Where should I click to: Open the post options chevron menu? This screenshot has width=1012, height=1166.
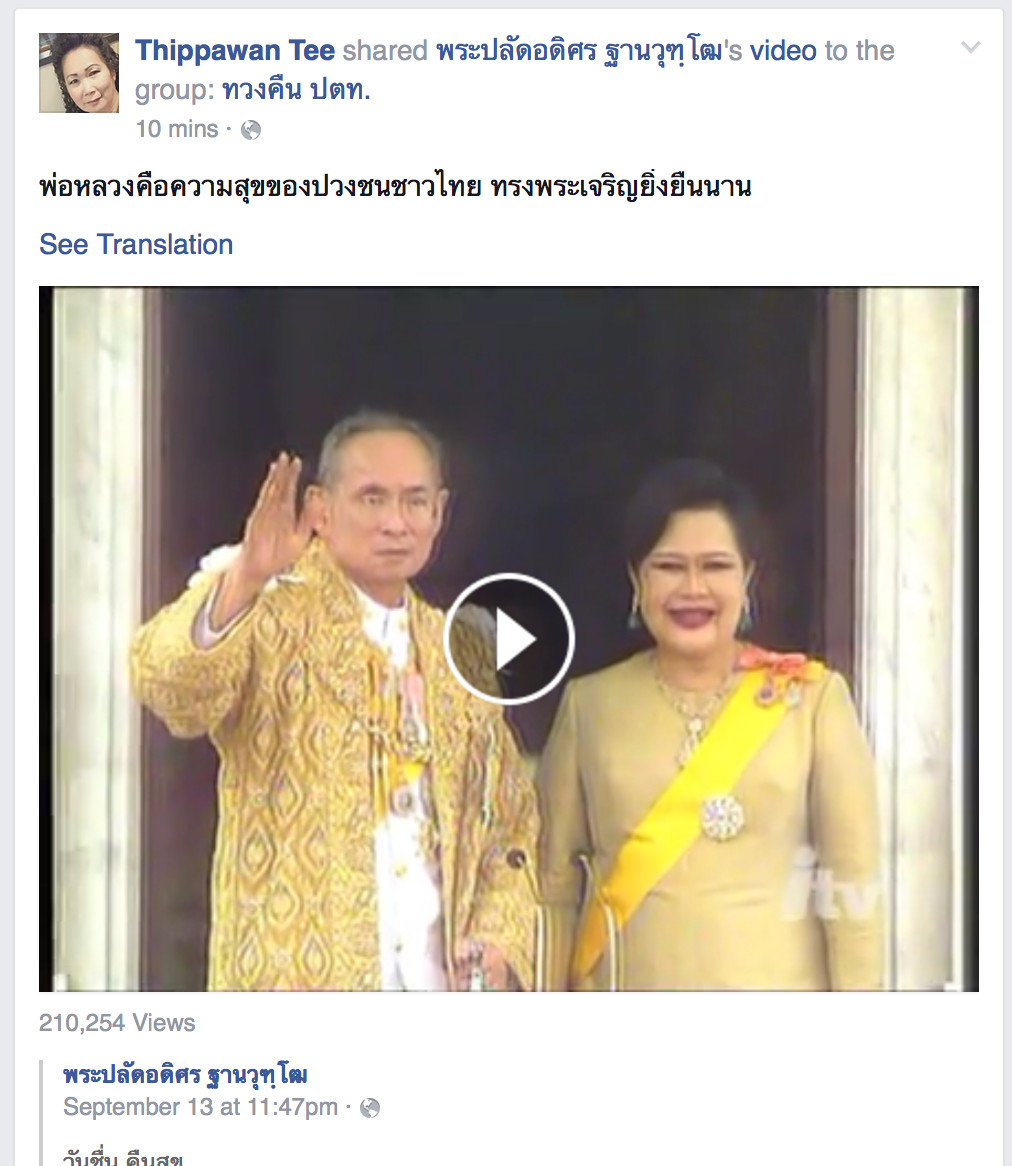pyautogui.click(x=970, y=48)
